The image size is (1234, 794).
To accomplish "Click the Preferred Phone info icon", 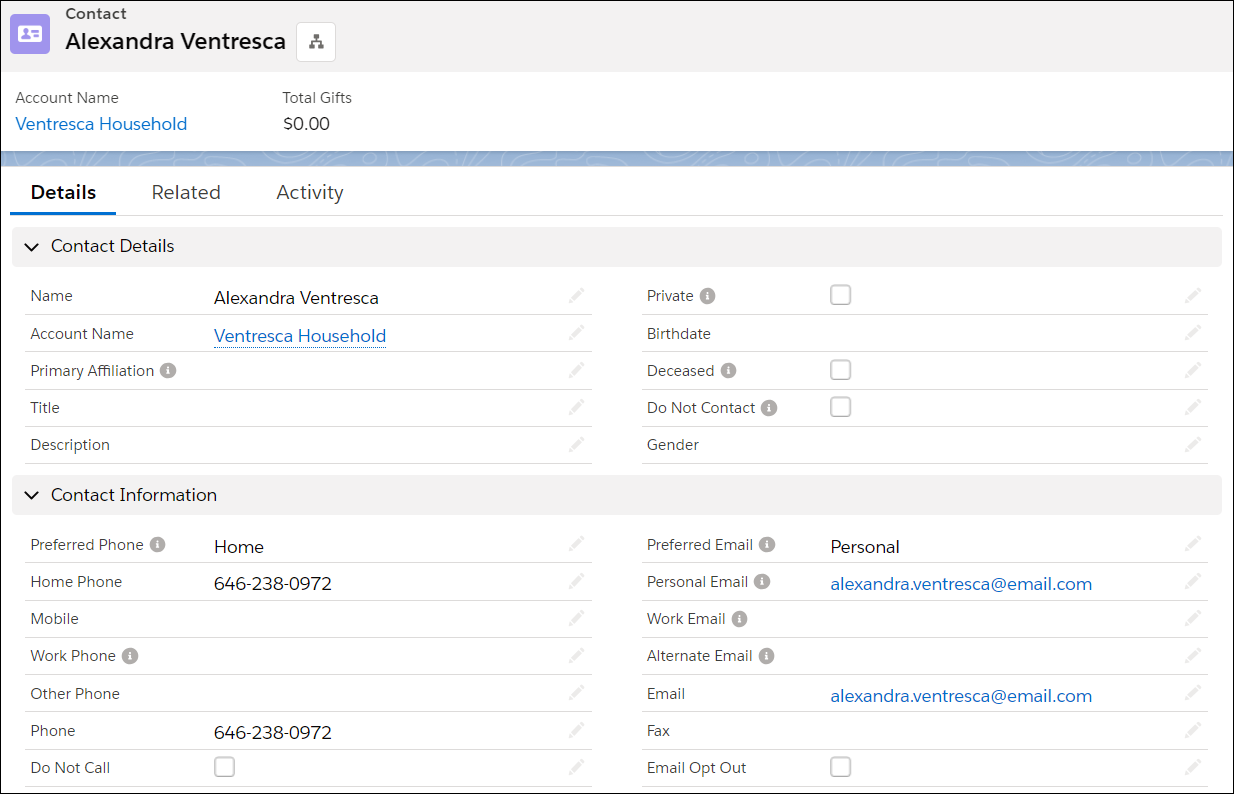I will (x=157, y=545).
